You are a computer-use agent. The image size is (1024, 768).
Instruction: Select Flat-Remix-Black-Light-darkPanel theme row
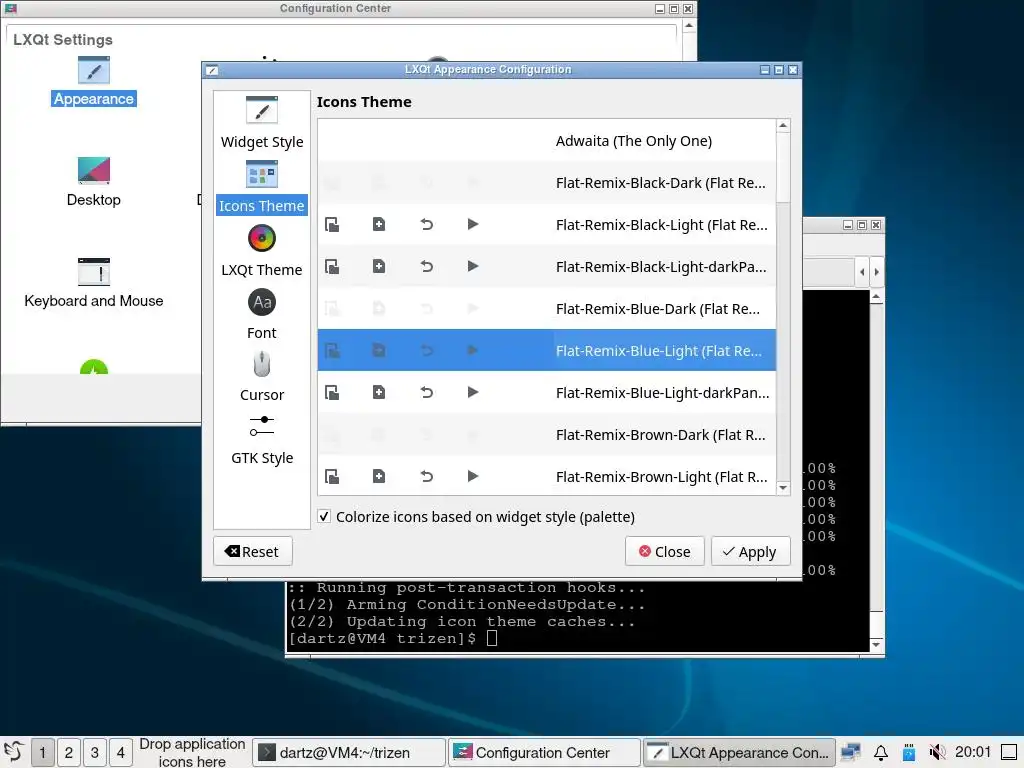547,266
